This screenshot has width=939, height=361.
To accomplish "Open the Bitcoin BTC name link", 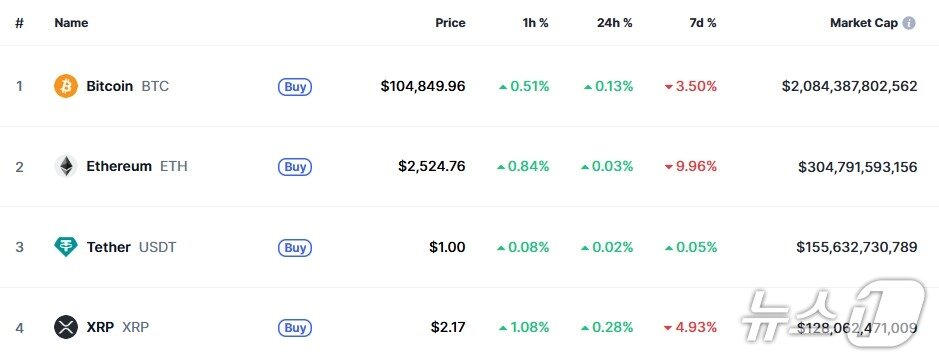I will pyautogui.click(x=128, y=86).
